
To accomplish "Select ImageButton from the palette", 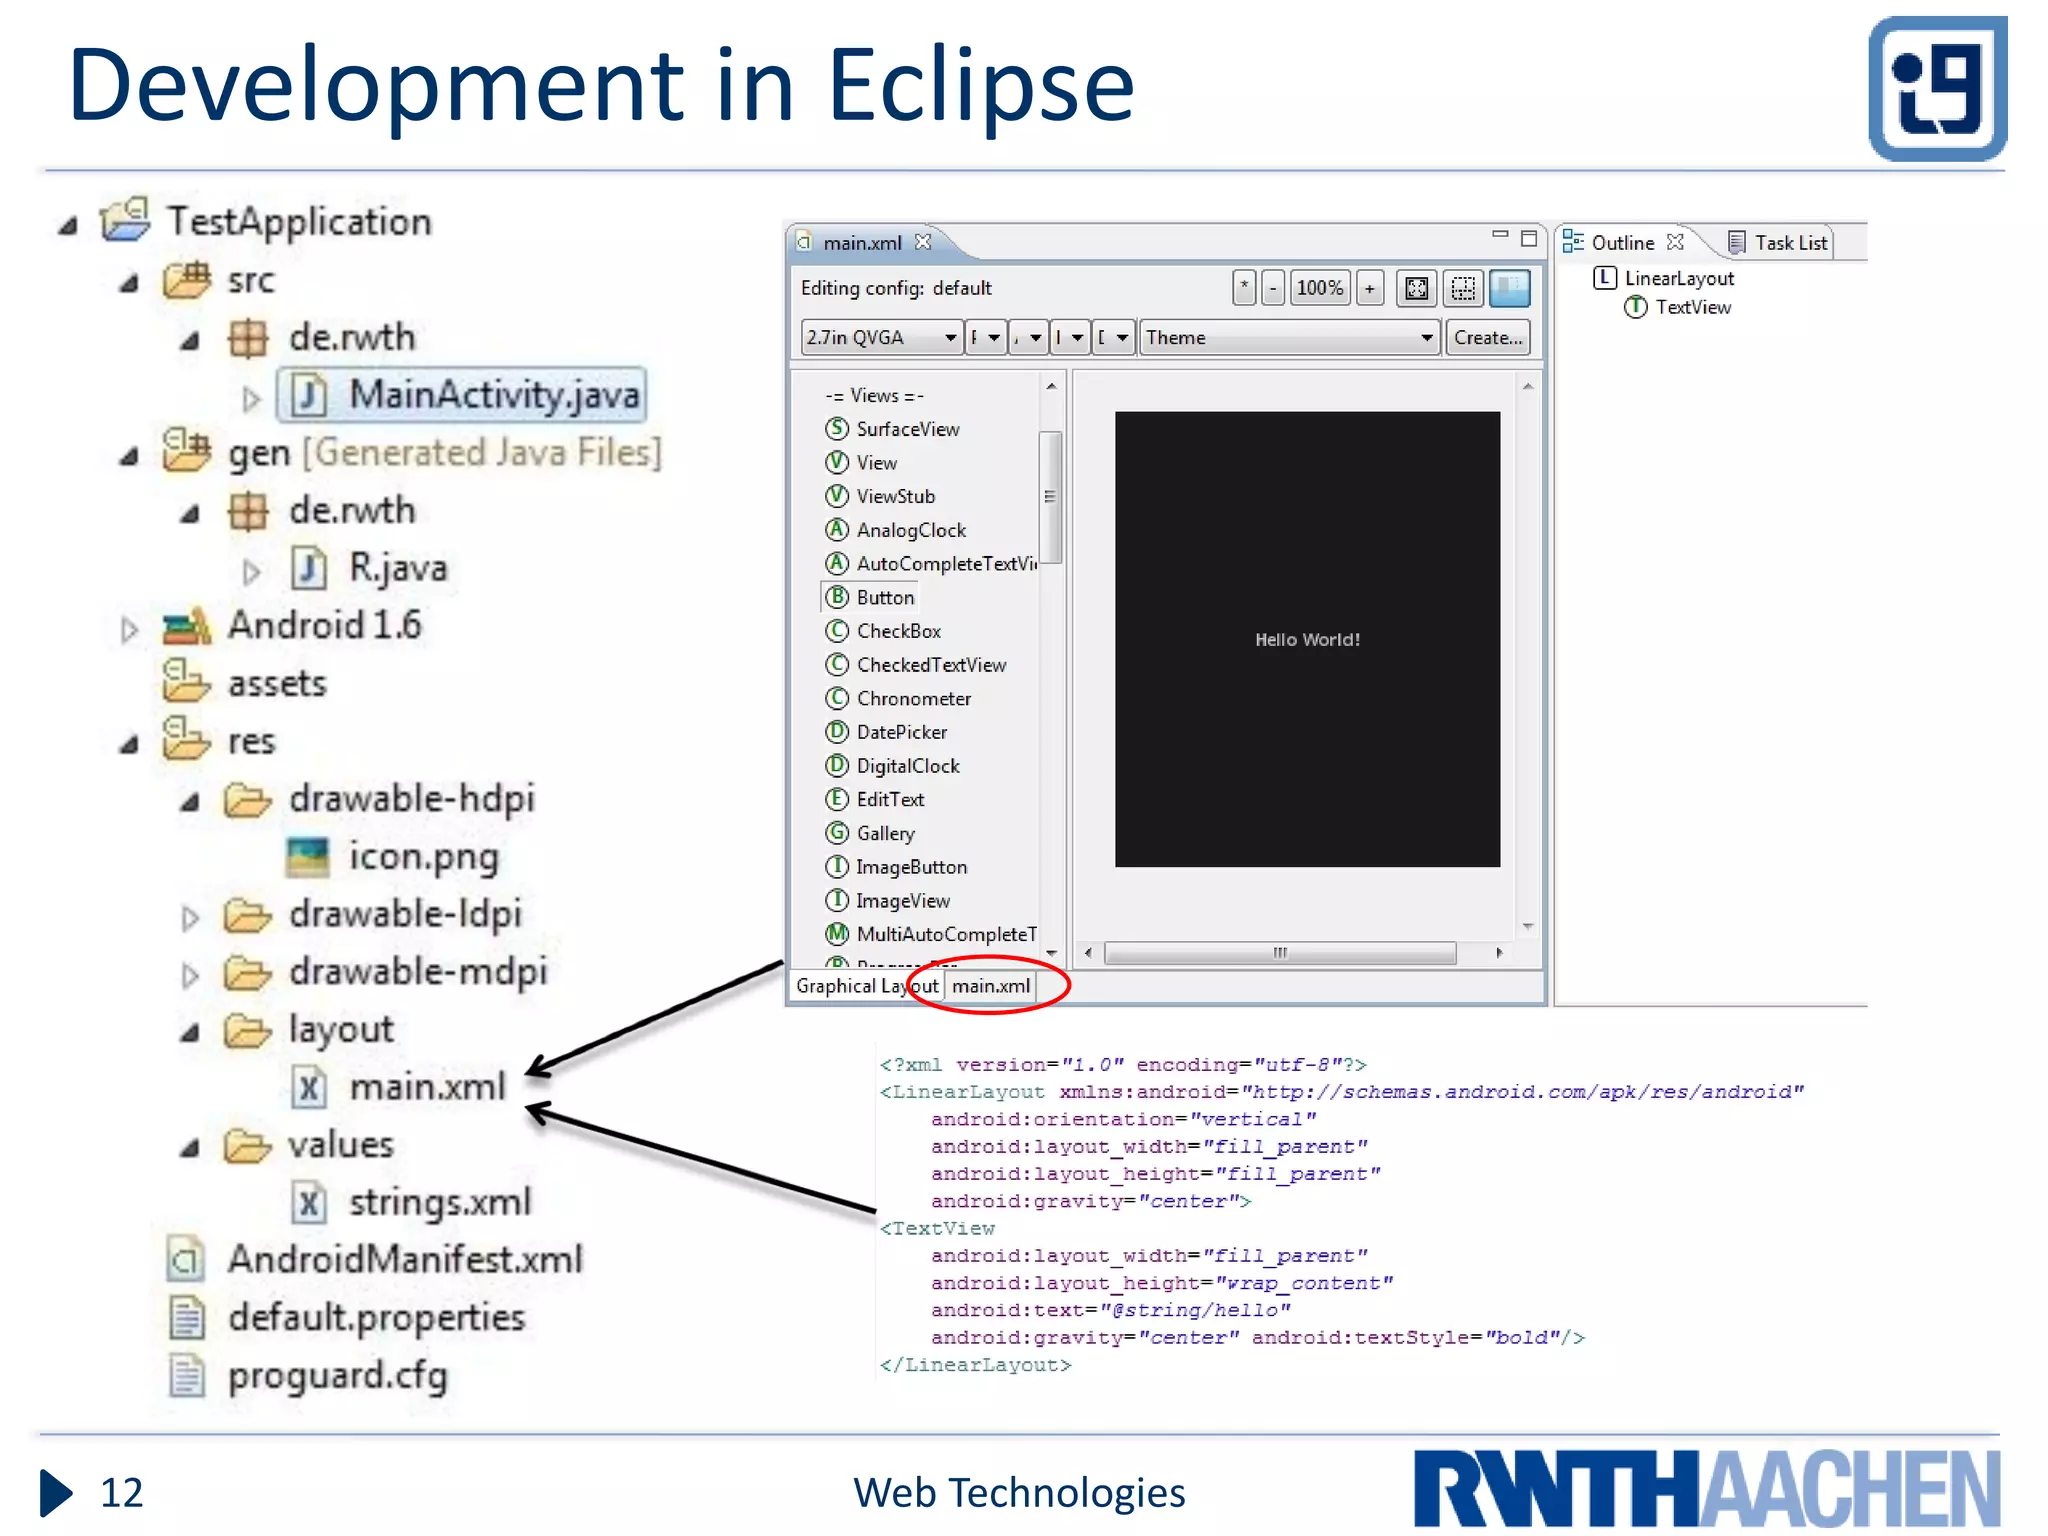I will point(896,868).
